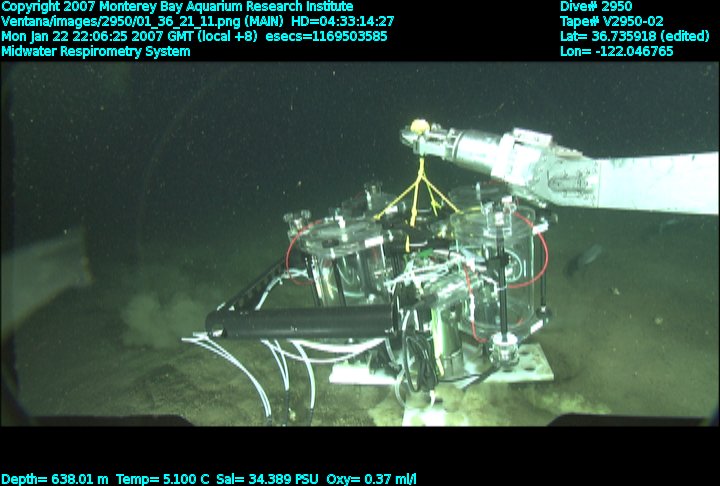The height and width of the screenshot is (486, 720).
Task: Click the copyright notice text at top
Action: pos(177,7)
